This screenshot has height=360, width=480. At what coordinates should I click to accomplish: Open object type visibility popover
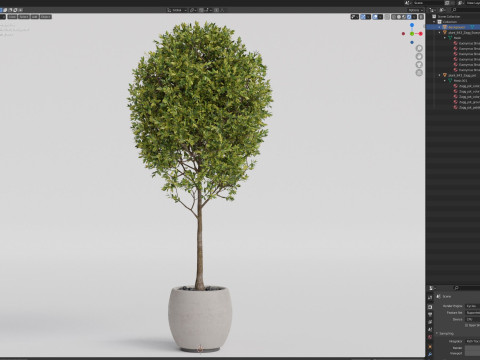[x=355, y=17]
